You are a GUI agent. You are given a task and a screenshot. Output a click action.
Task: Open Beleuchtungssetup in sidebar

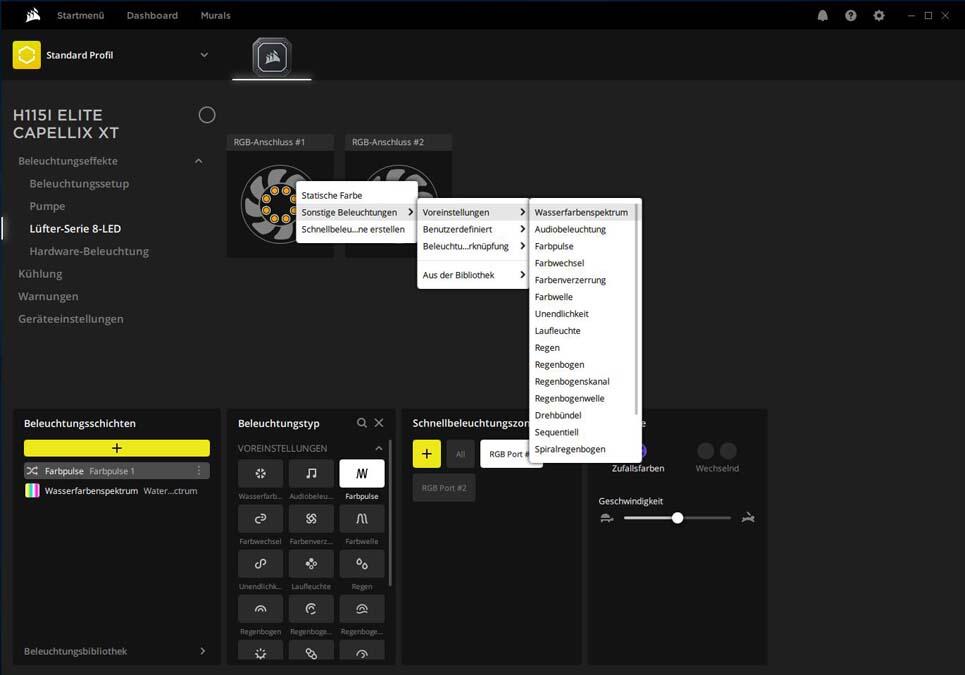(x=79, y=183)
